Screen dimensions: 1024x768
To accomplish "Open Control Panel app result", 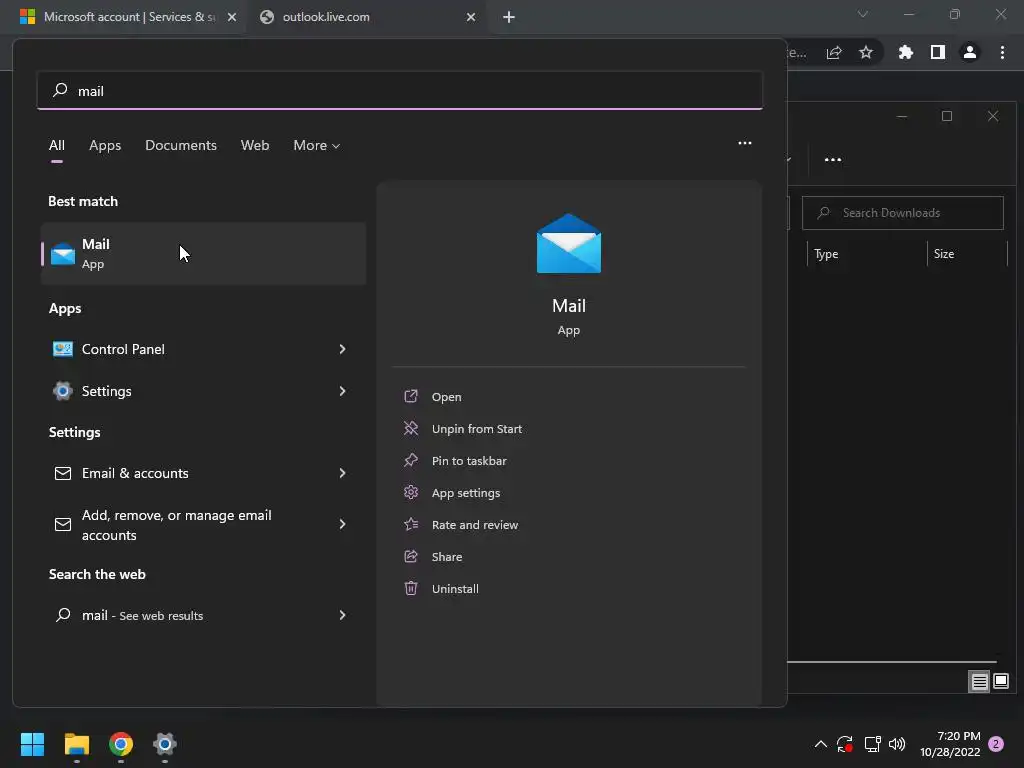I will tap(203, 349).
